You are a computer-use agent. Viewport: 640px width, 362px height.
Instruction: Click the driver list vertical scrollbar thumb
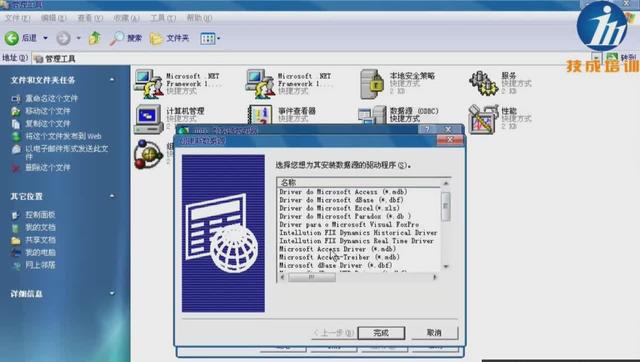click(x=446, y=206)
